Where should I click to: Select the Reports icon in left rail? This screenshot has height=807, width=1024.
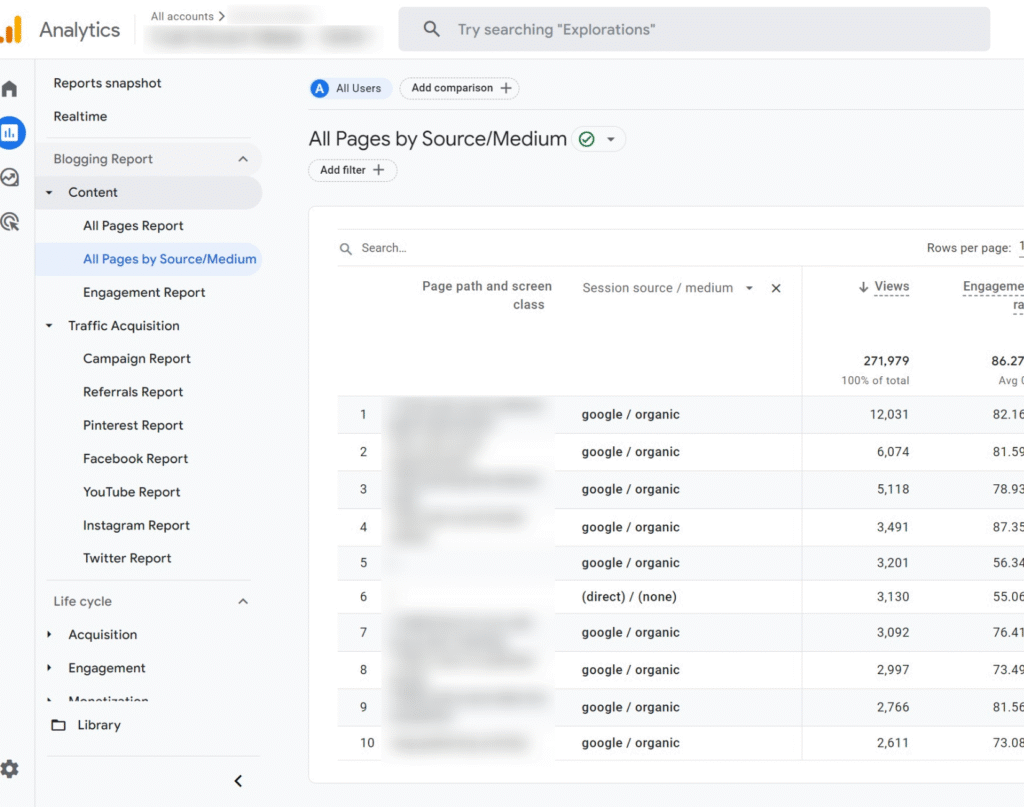point(10,132)
